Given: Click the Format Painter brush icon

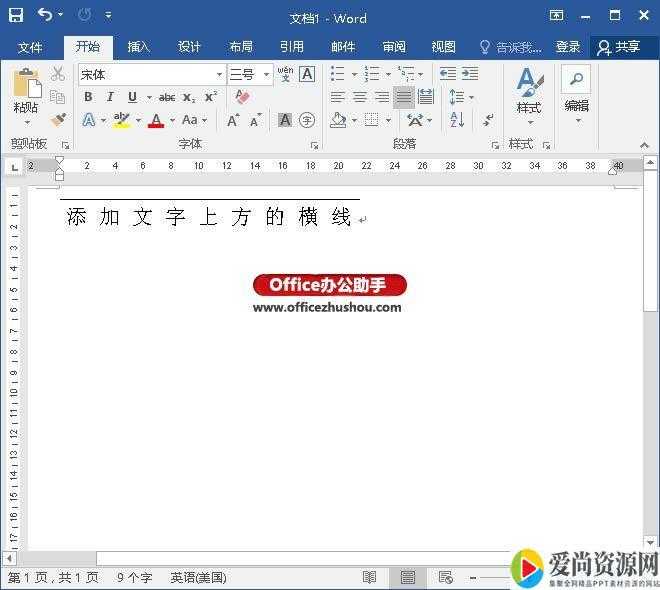Looking at the screenshot, I should pyautogui.click(x=58, y=120).
